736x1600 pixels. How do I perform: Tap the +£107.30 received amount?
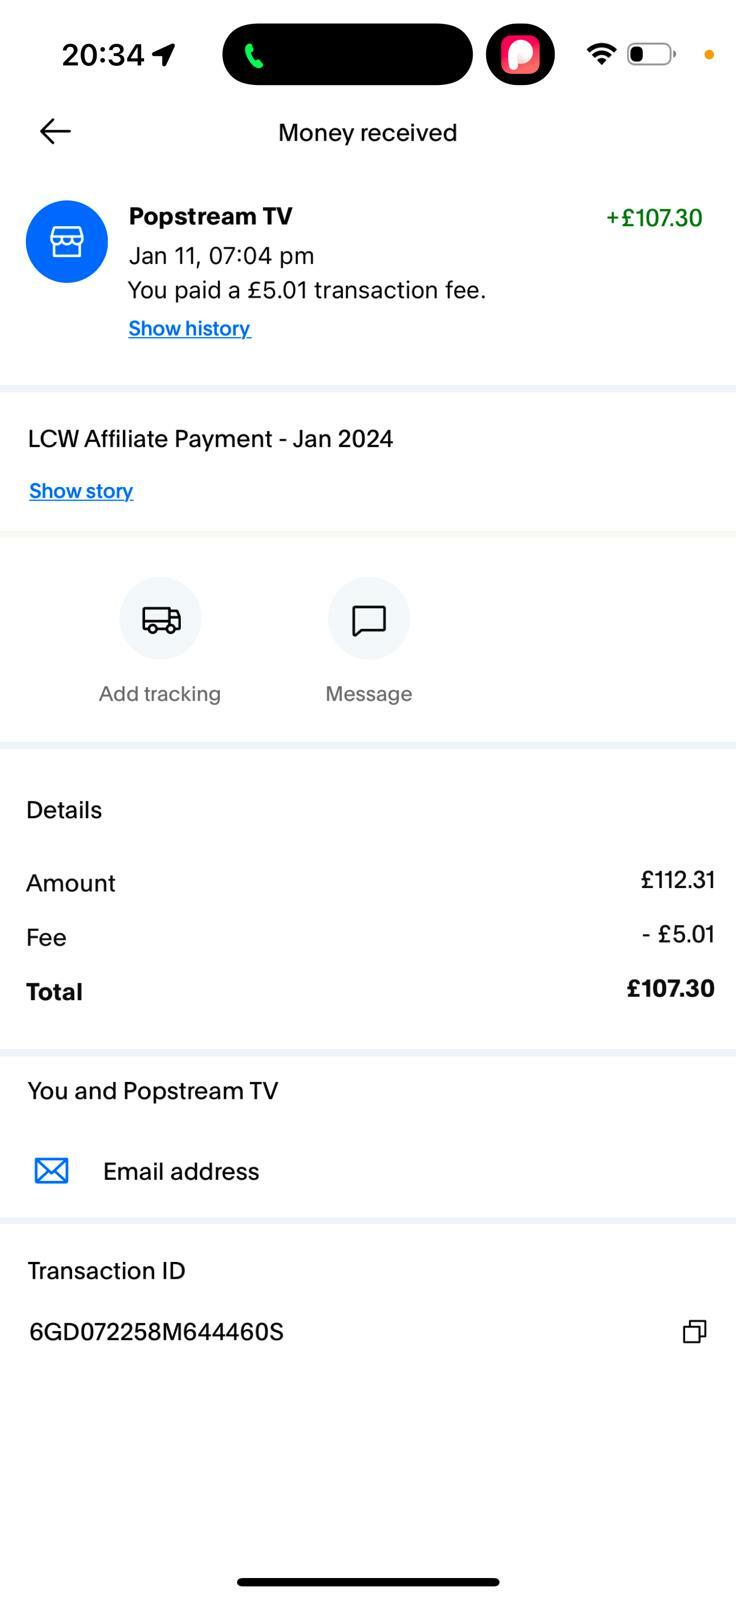coord(654,218)
